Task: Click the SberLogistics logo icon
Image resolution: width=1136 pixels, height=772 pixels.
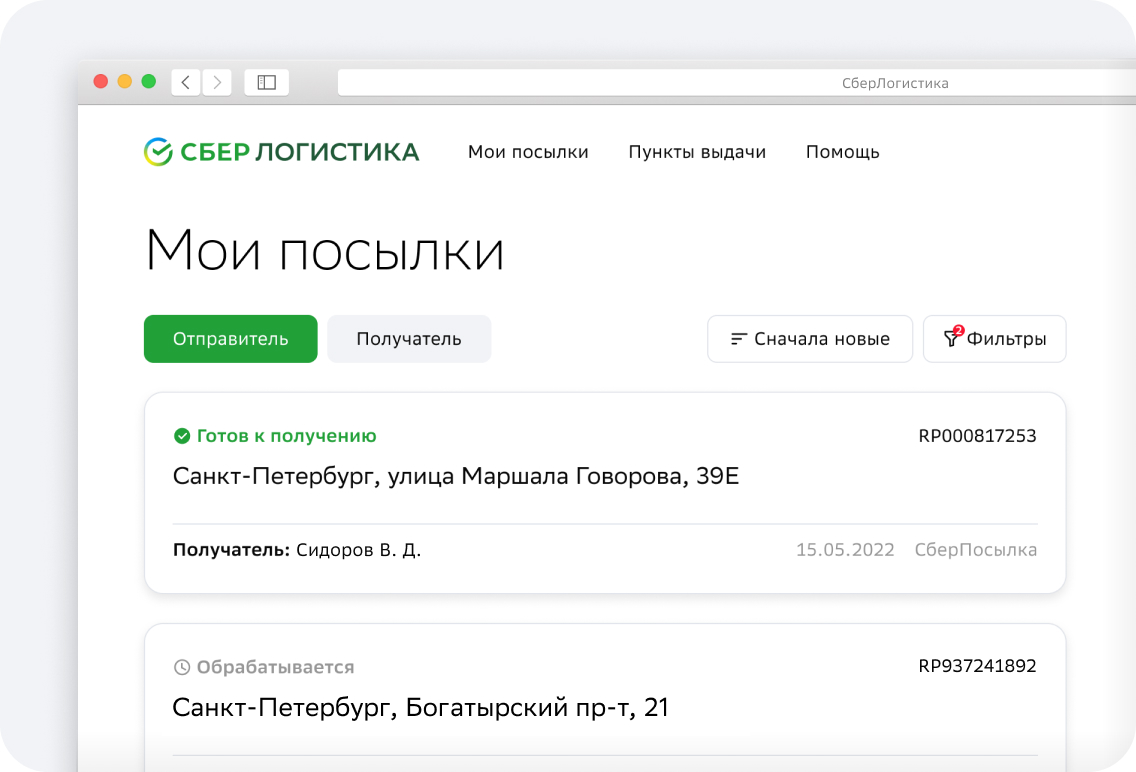Action: [158, 152]
